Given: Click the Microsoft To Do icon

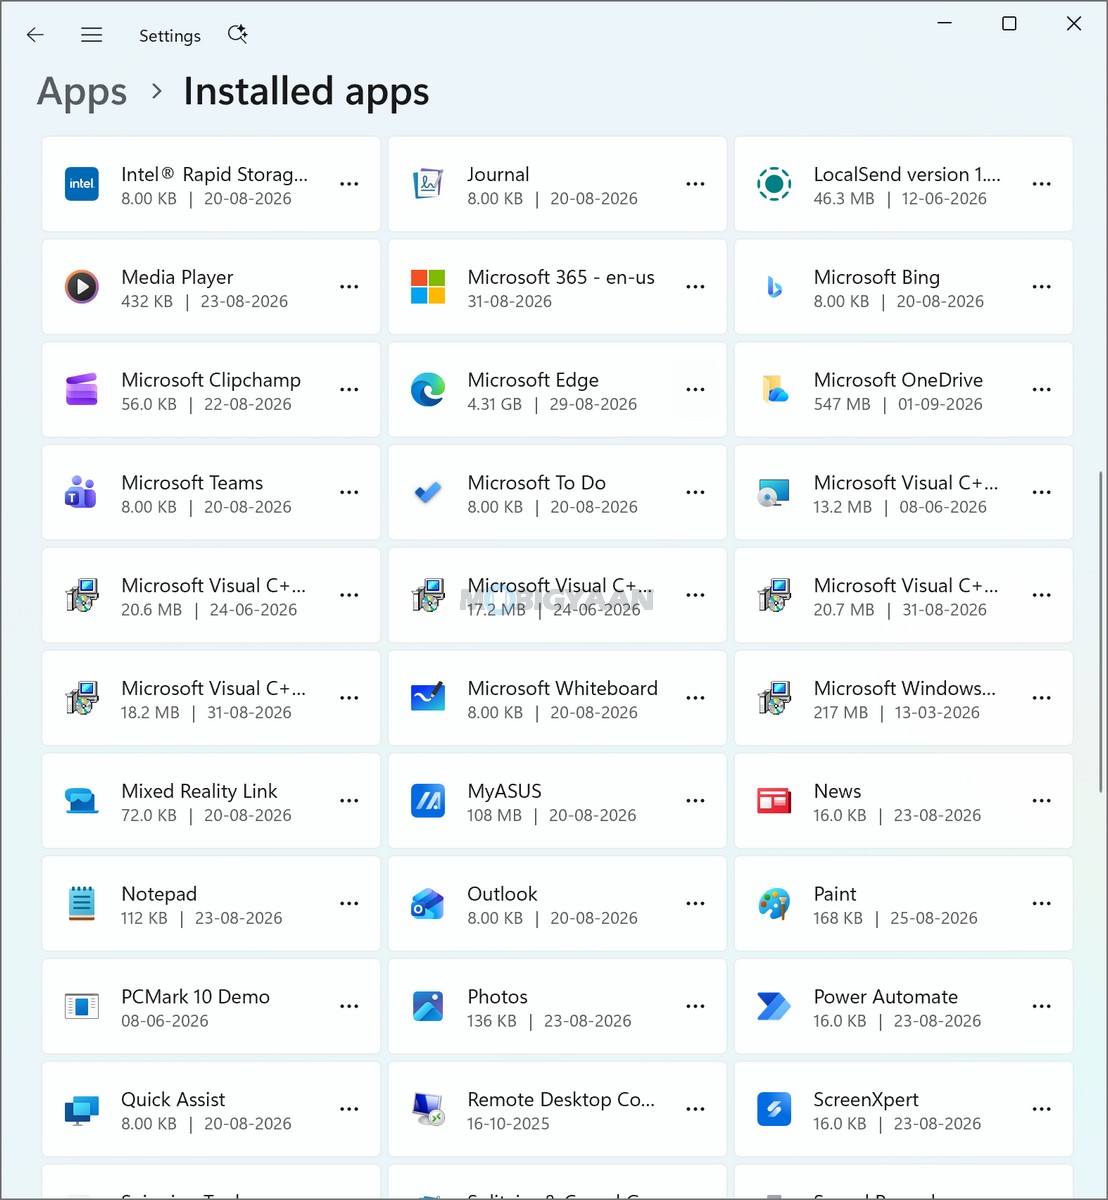Looking at the screenshot, I should click(428, 493).
